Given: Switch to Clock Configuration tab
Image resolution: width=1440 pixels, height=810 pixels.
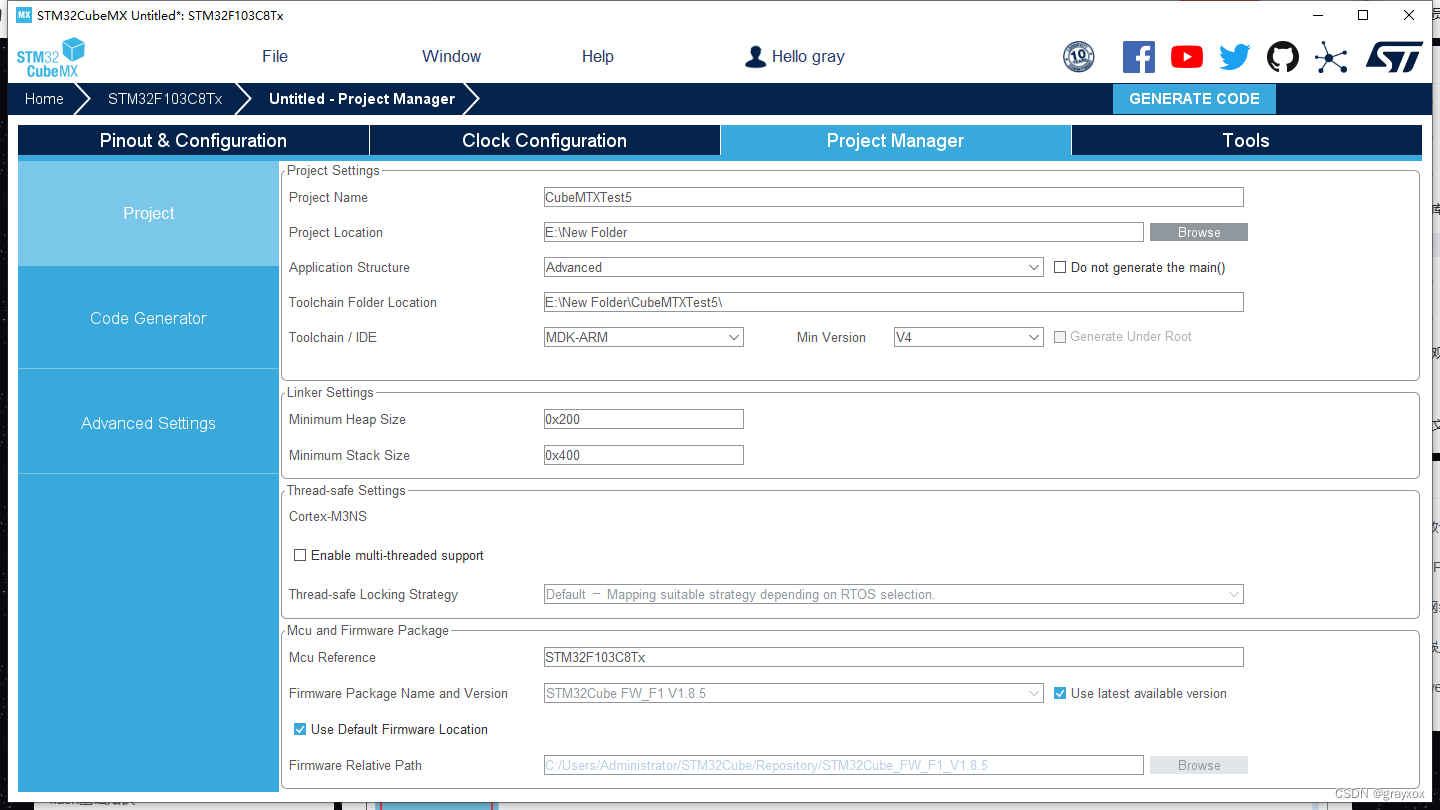Looking at the screenshot, I should coord(544,140).
